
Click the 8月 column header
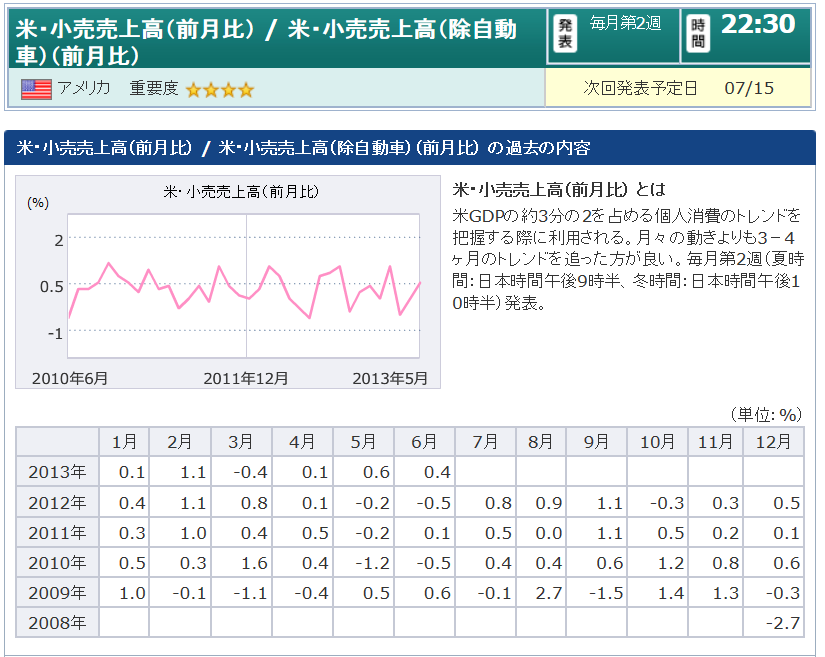(541, 441)
